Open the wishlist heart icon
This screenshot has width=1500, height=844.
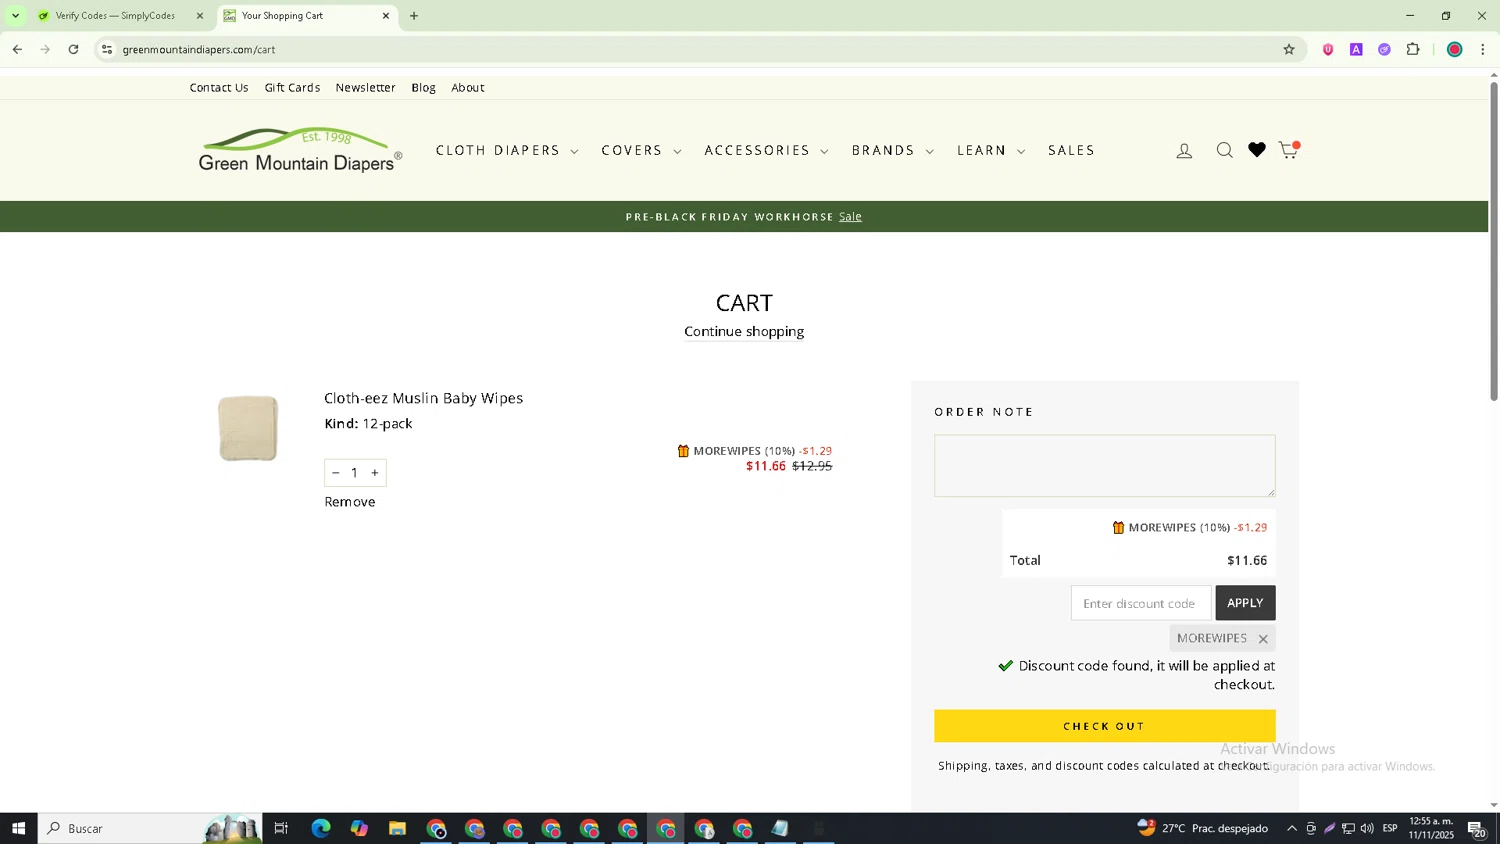(1257, 150)
